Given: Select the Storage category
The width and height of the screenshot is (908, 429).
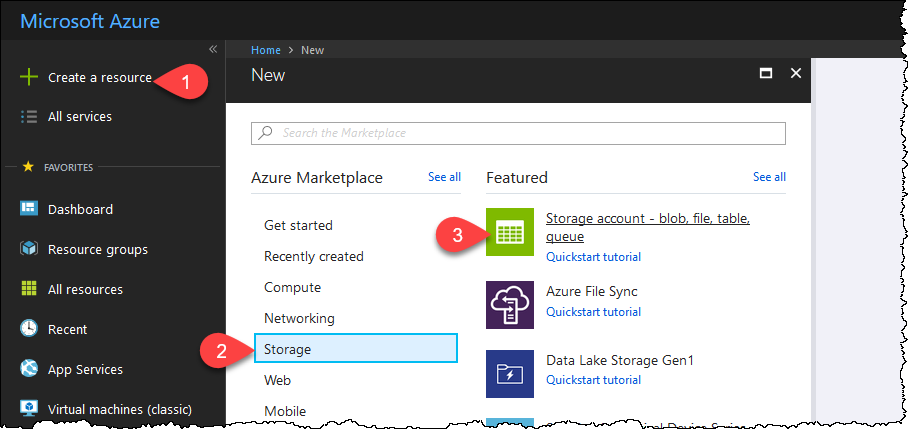Looking at the screenshot, I should tap(356, 349).
